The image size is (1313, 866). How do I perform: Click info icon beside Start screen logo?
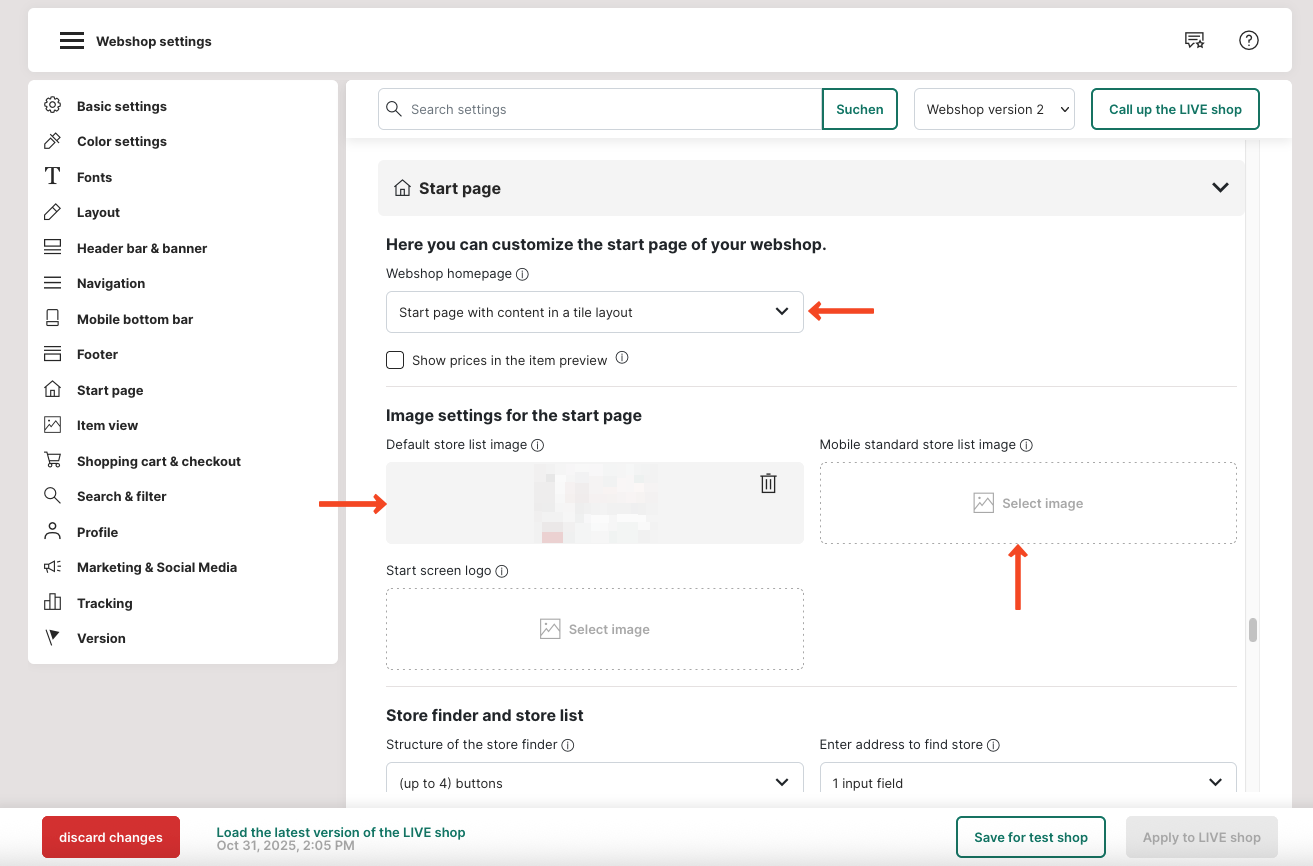pyautogui.click(x=502, y=571)
